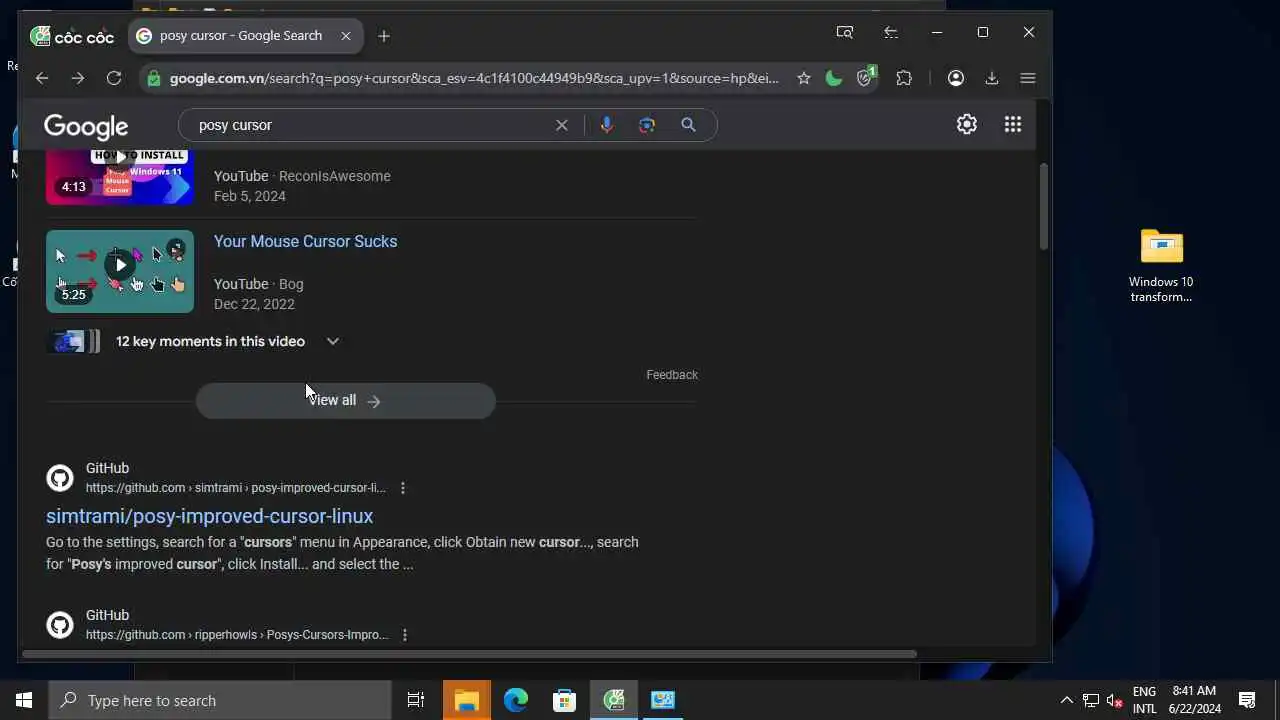Open the network tray icon
Image resolution: width=1280 pixels, height=720 pixels.
point(1091,700)
